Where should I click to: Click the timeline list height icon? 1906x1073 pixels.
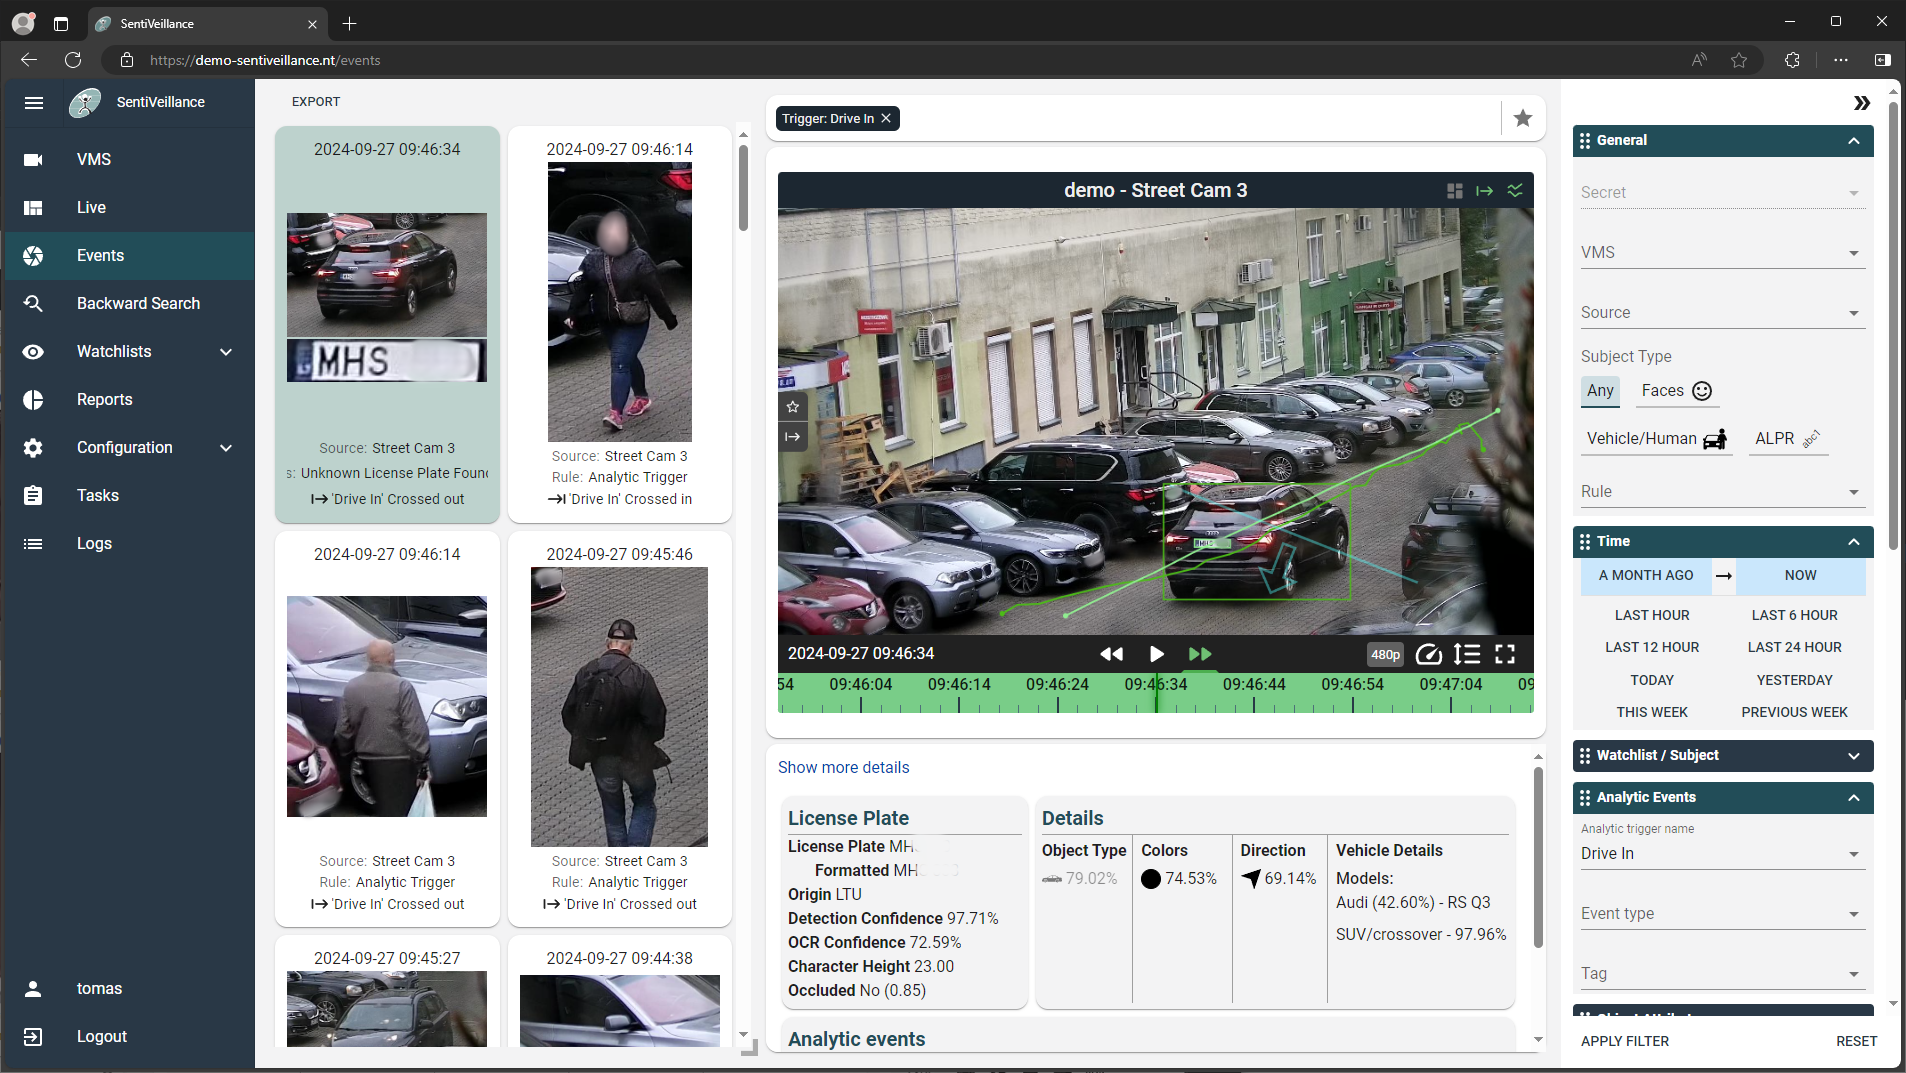point(1467,654)
